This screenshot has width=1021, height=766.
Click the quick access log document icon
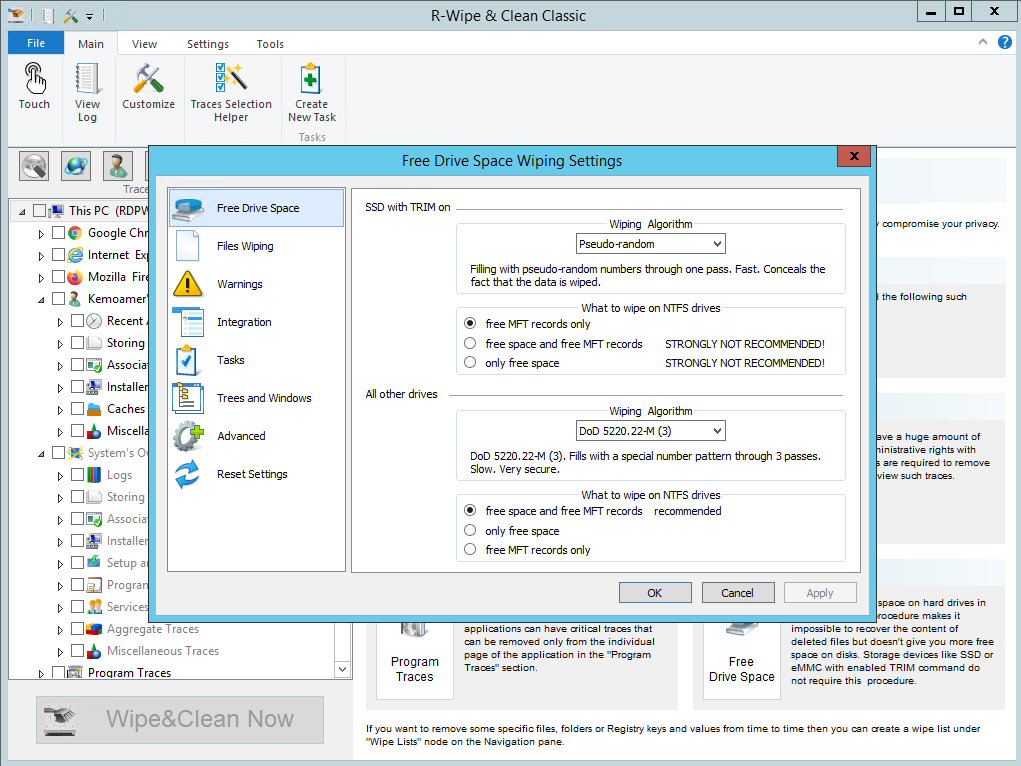click(x=48, y=16)
